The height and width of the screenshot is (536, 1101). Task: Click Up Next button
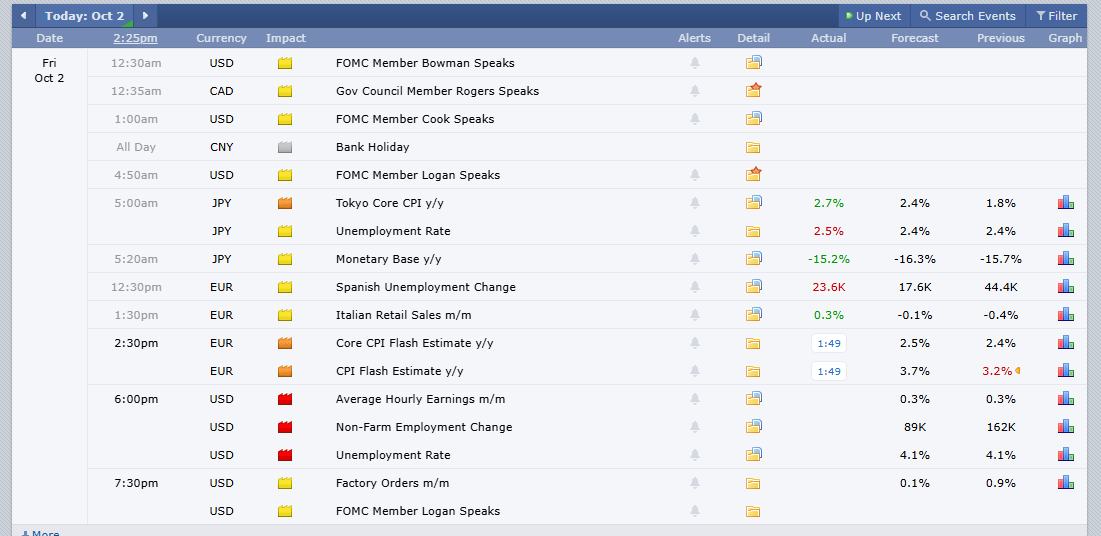click(x=873, y=15)
